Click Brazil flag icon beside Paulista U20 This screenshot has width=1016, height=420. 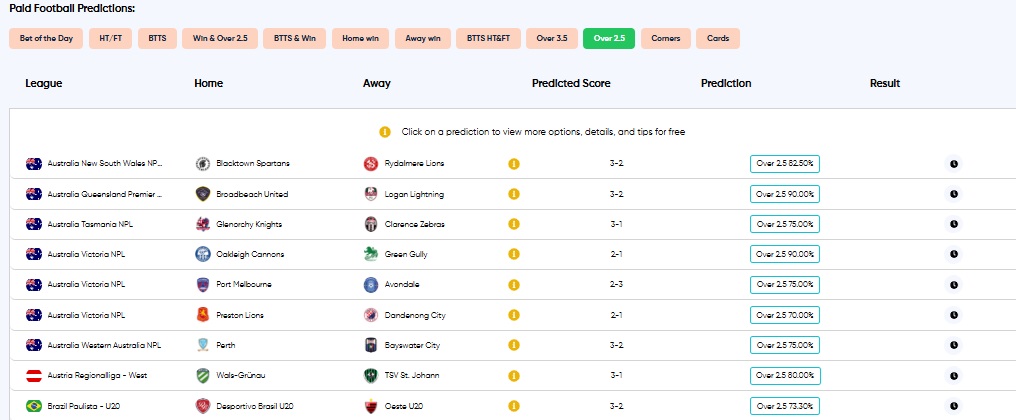click(x=34, y=406)
